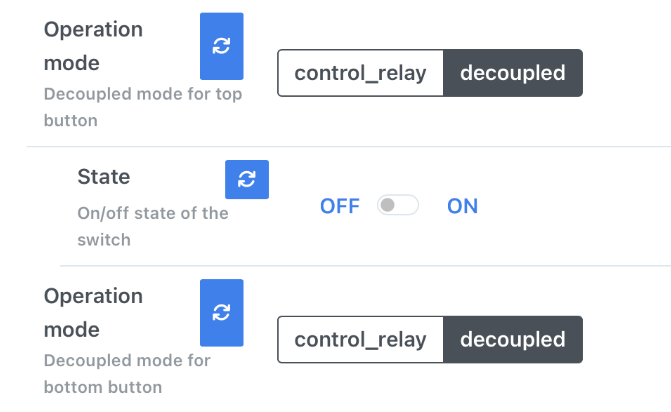Set bottom button mode to control_relay

coord(360,340)
